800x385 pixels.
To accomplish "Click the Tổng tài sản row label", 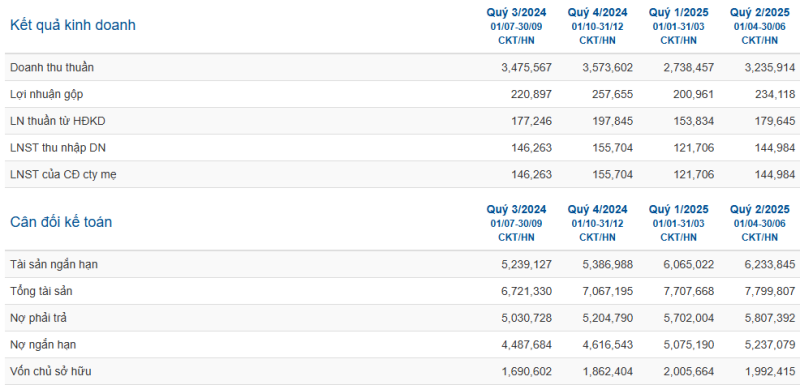I will (x=41, y=291).
